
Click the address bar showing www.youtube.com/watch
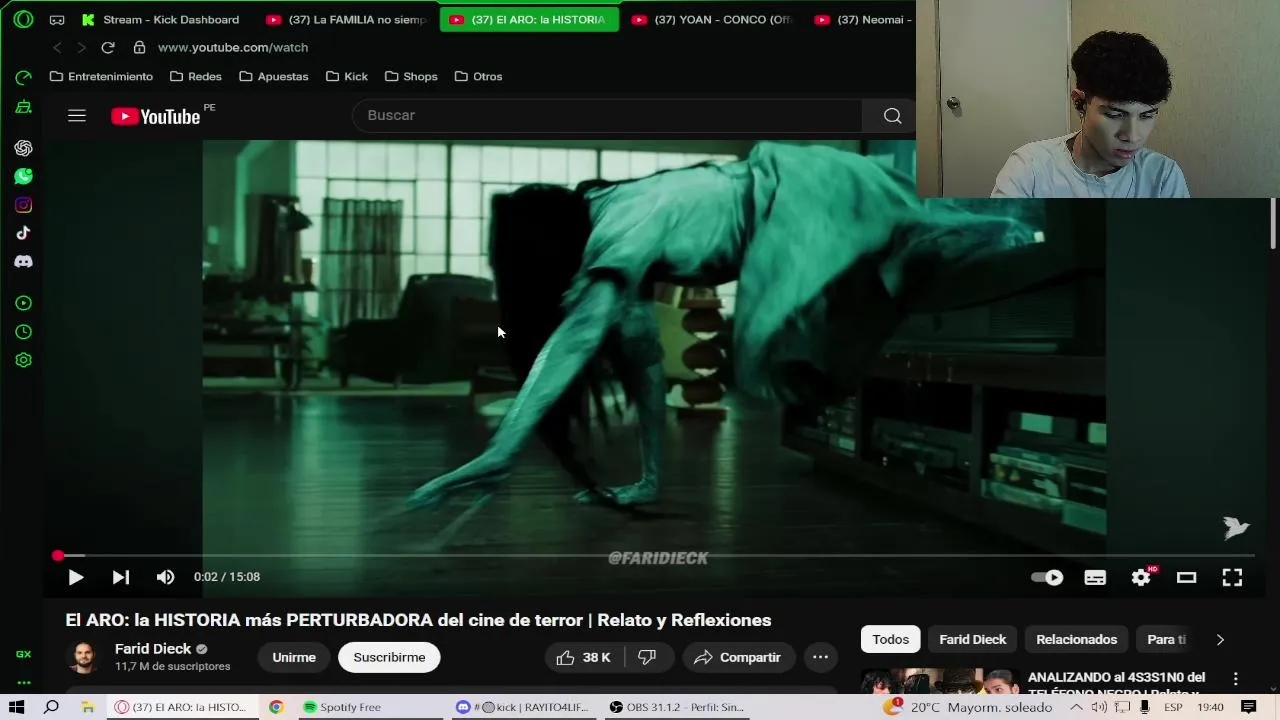click(233, 47)
